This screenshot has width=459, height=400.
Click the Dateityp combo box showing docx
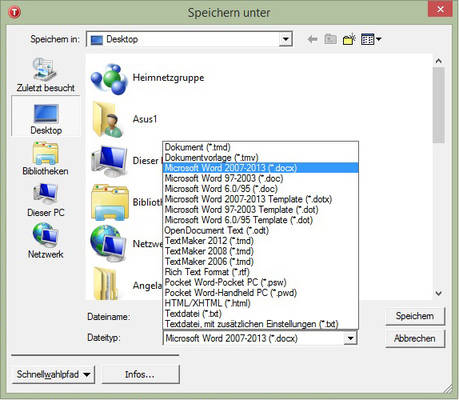pos(260,338)
